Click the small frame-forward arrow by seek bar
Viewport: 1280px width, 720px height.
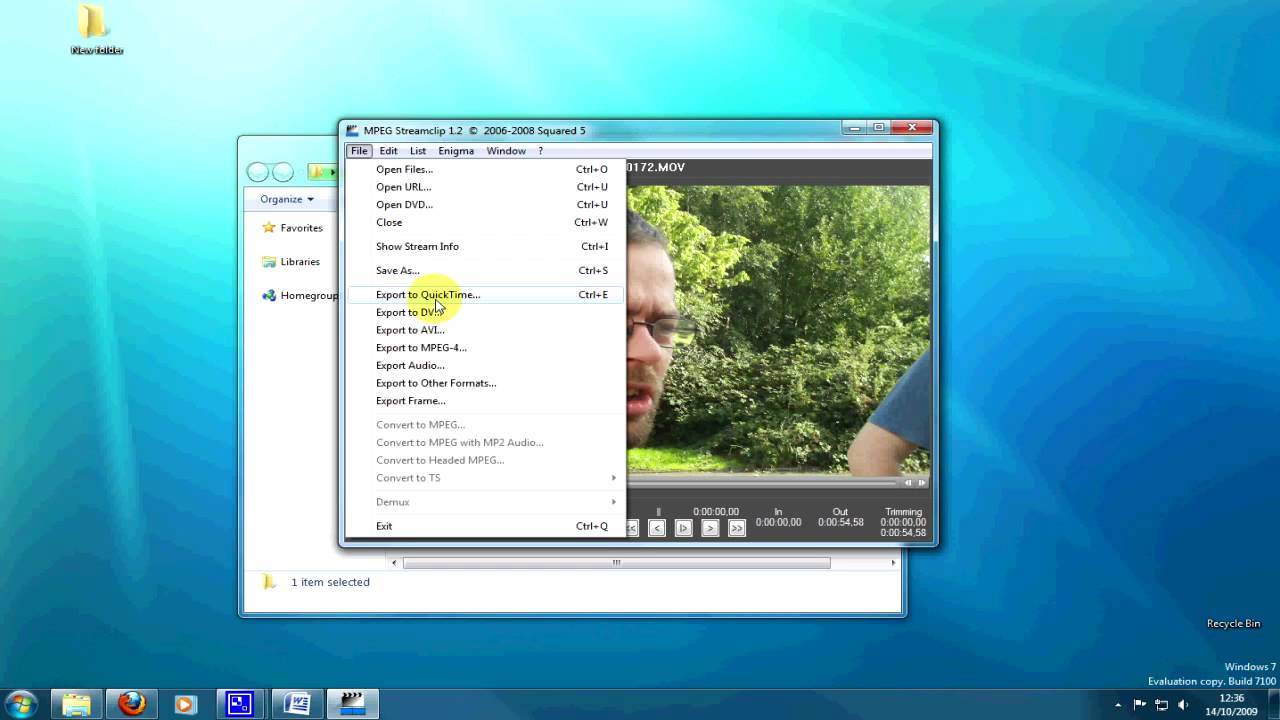(x=921, y=482)
